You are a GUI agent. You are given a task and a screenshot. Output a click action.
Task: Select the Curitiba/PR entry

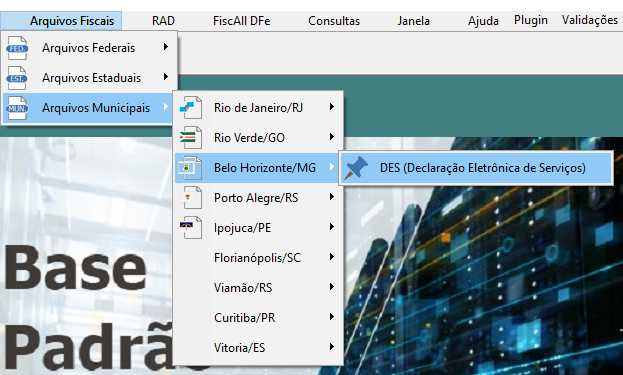(x=258, y=318)
